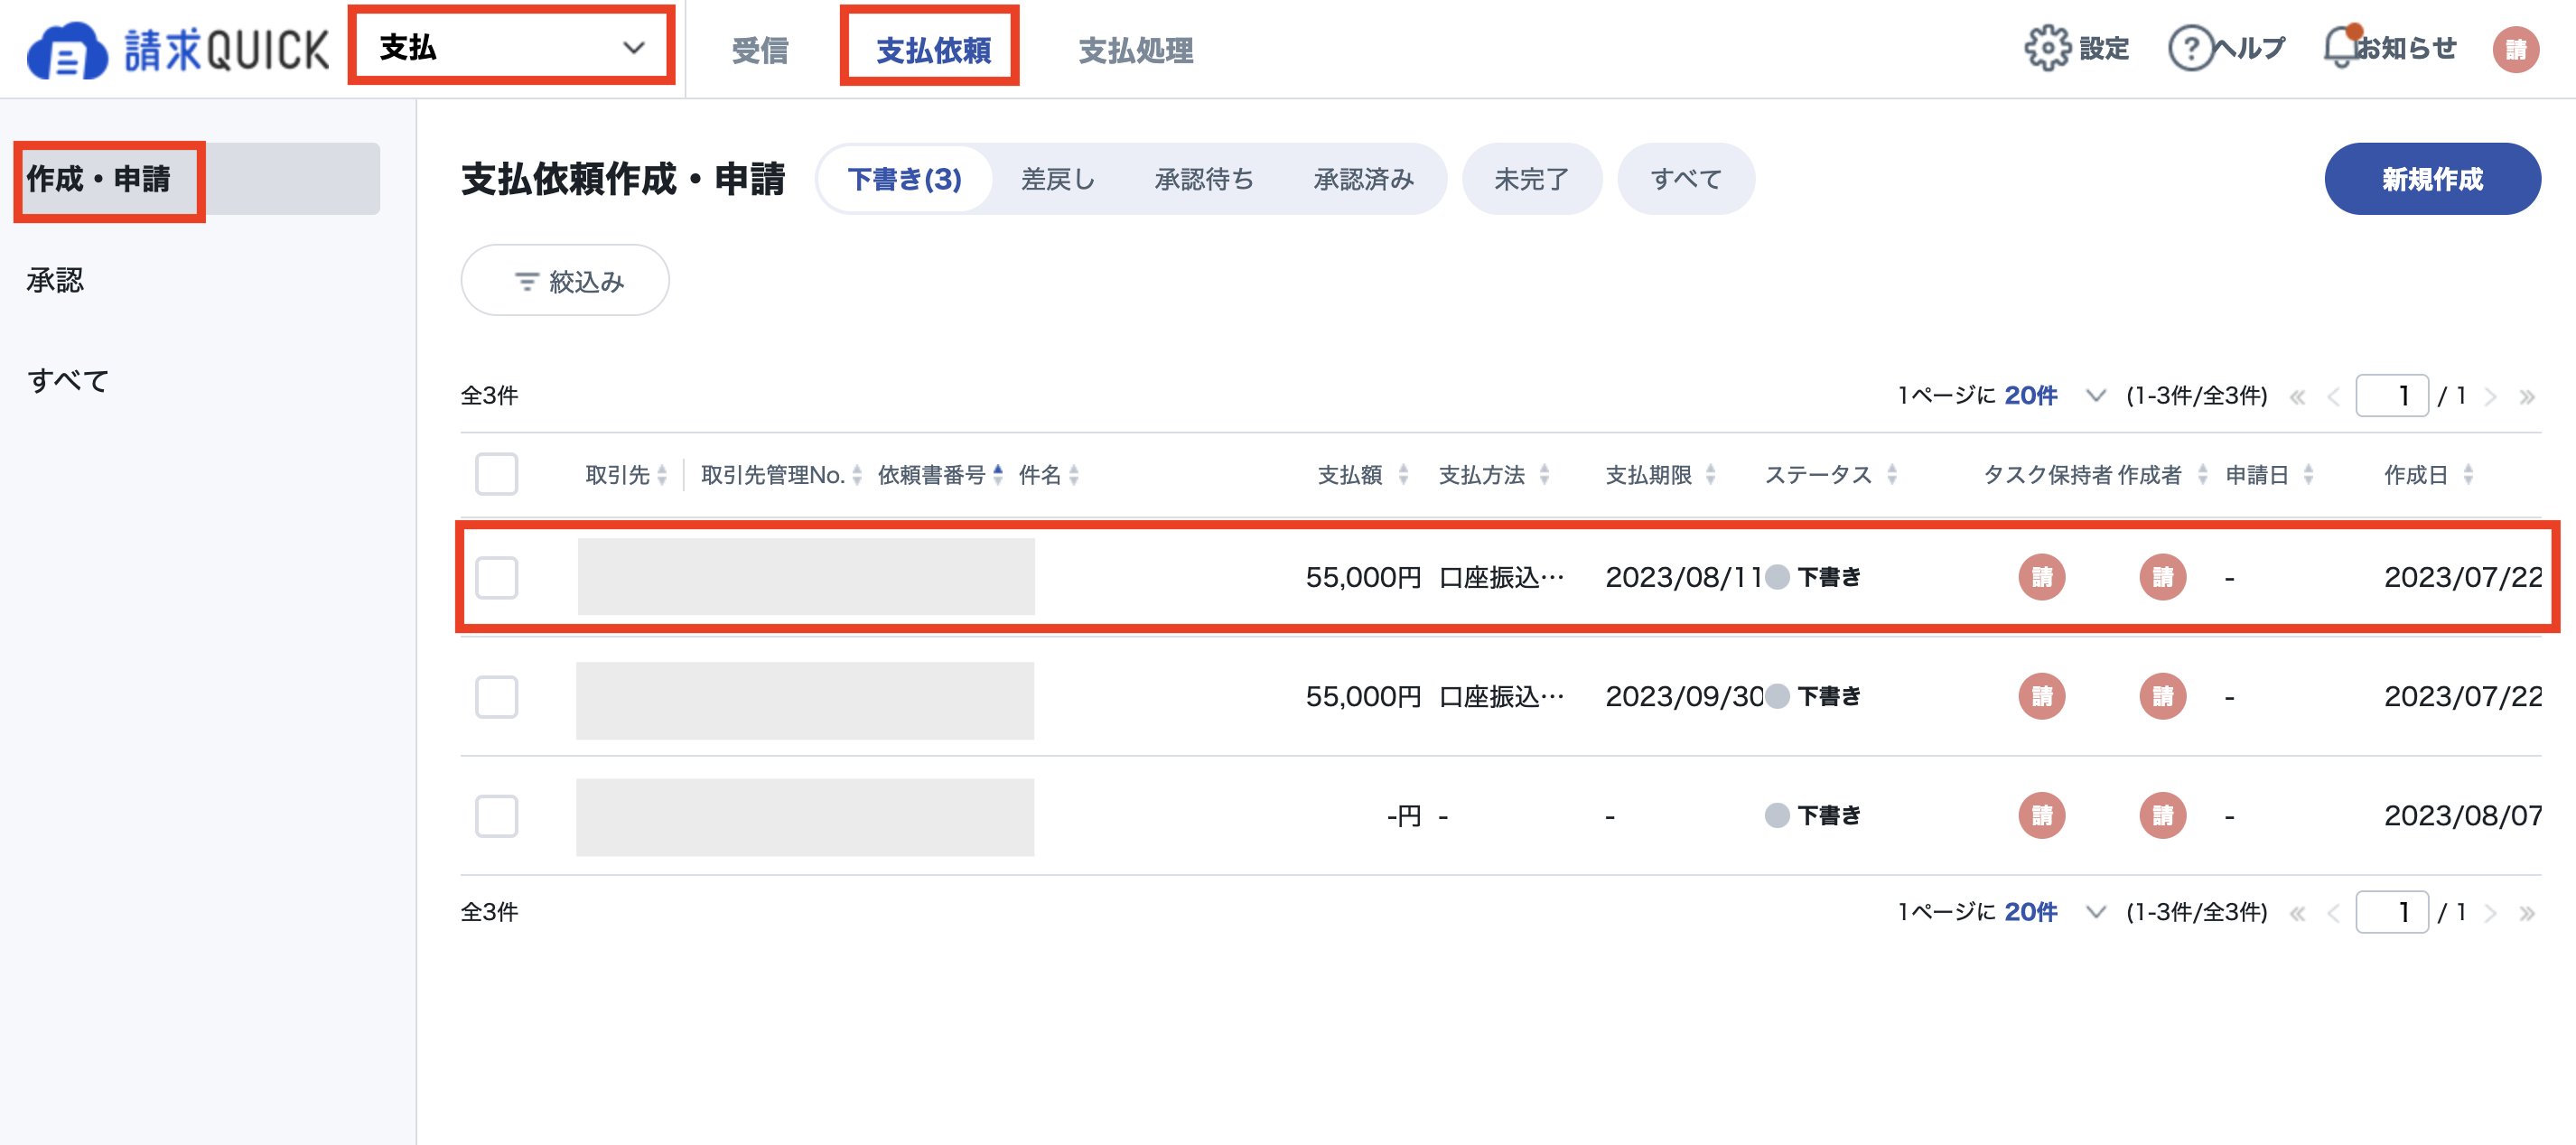The image size is (2576, 1145).
Task: Click 55,000円 amount in 2023/09/30 row
Action: point(1362,696)
